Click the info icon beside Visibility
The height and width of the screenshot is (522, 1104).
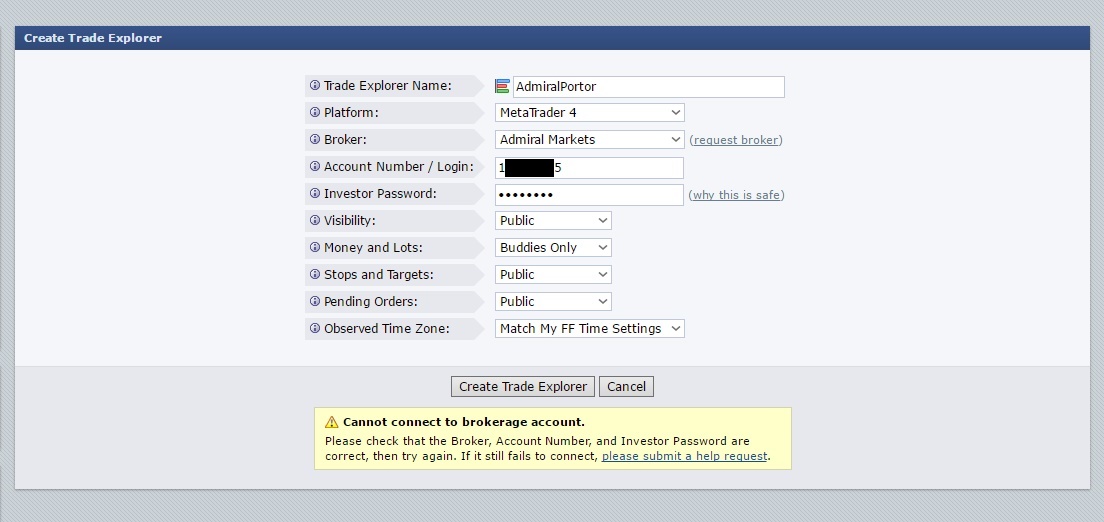315,220
